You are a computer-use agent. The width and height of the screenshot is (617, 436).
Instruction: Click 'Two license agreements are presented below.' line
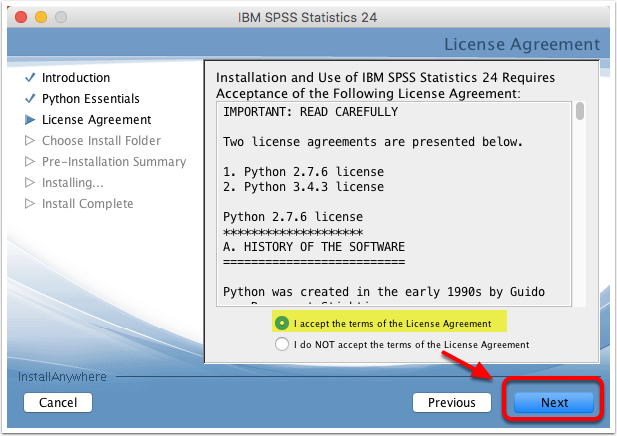tap(373, 142)
